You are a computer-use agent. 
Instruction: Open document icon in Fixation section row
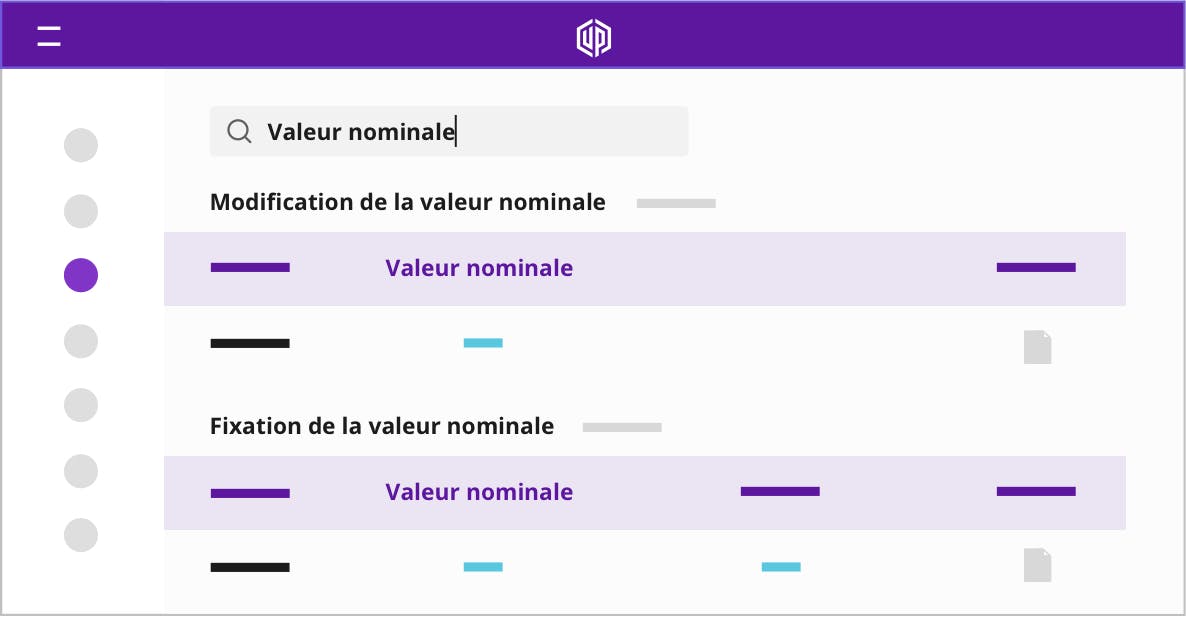click(x=1037, y=565)
